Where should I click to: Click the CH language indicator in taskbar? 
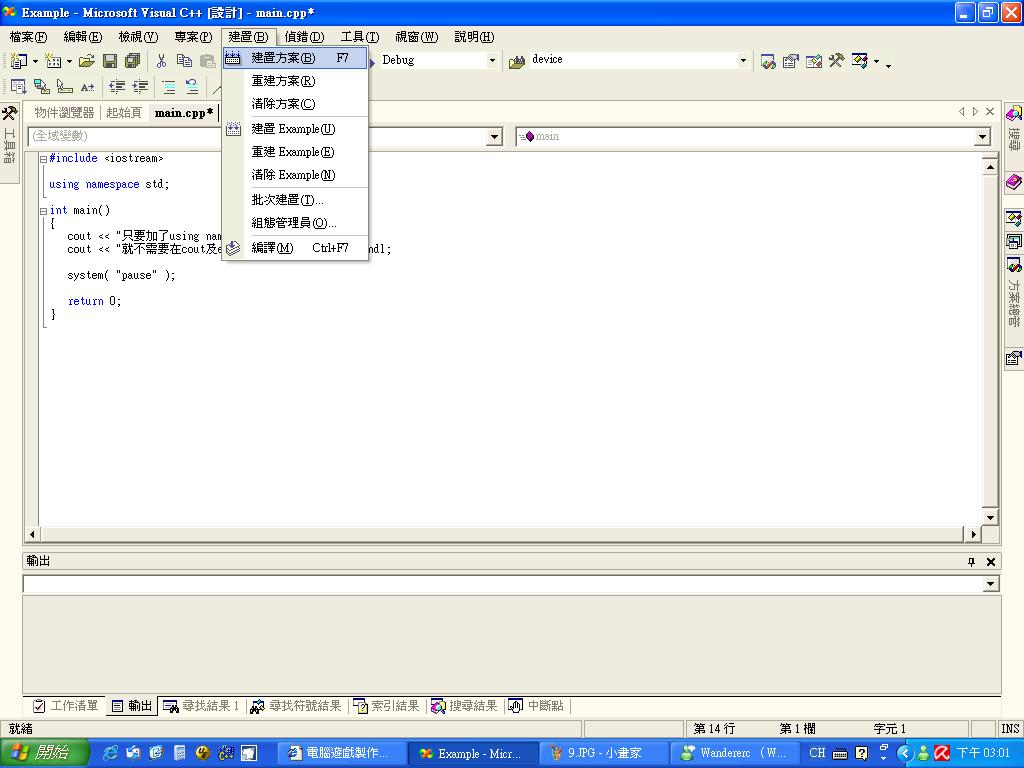tap(817, 753)
